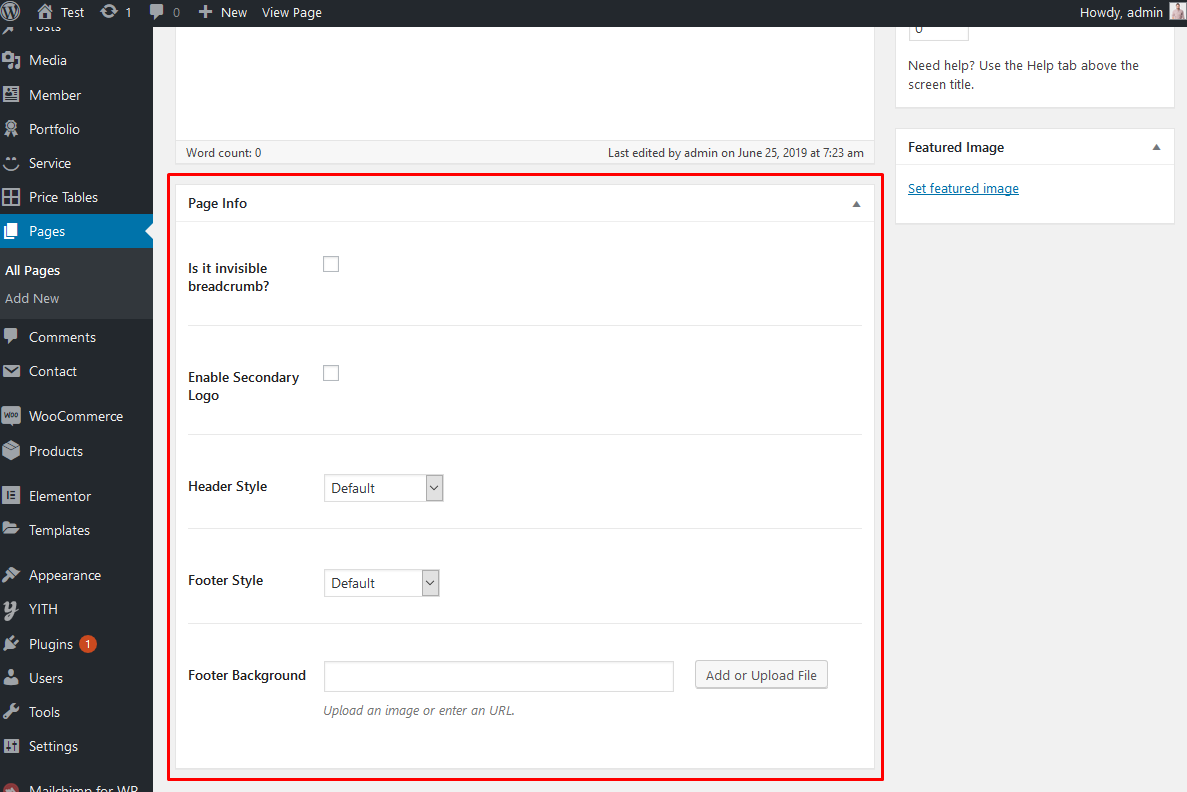
Task: Click the Portfolio sidebar icon
Action: coord(12,129)
